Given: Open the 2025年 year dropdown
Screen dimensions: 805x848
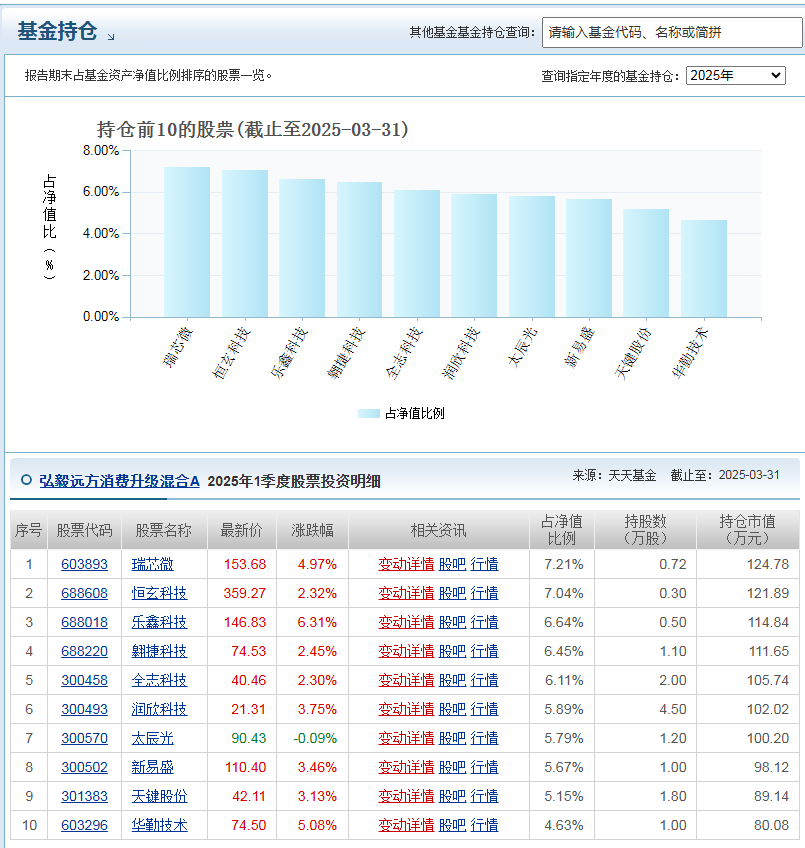Looking at the screenshot, I should pyautogui.click(x=736, y=75).
